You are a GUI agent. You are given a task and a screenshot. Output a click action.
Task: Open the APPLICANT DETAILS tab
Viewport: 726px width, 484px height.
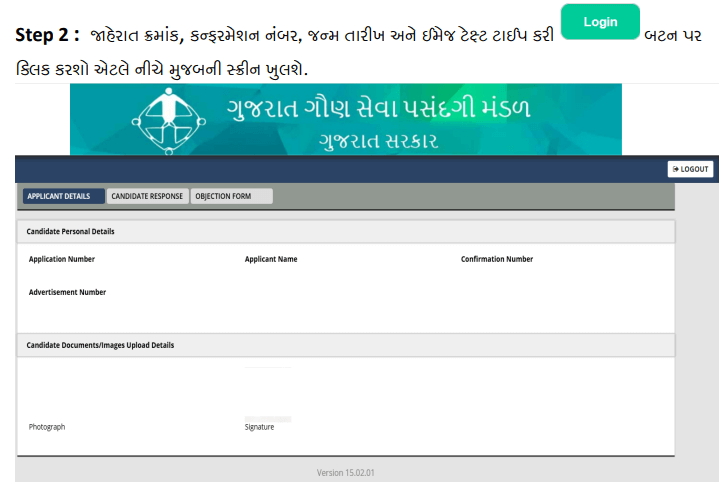(63, 196)
